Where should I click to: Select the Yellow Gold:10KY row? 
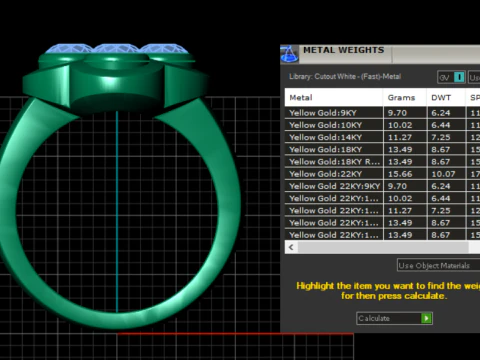pyautogui.click(x=382, y=125)
